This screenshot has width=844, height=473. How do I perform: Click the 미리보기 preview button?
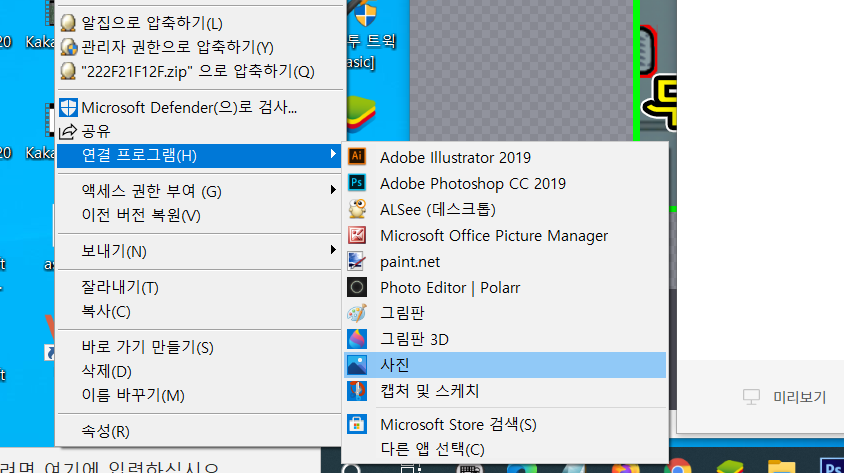click(x=784, y=397)
